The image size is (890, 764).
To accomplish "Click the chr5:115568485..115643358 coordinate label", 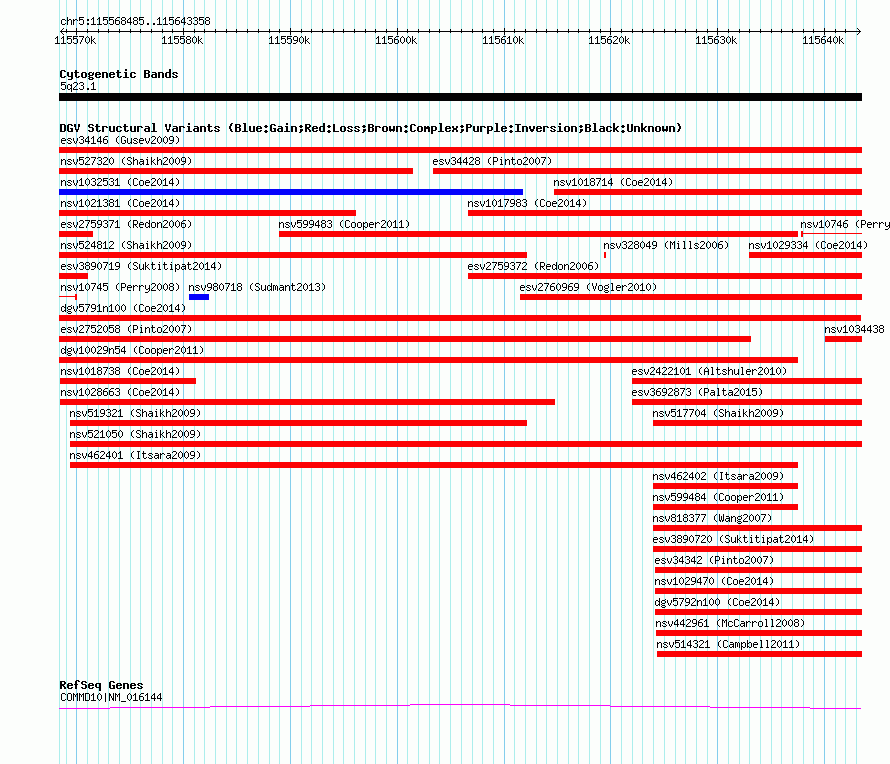I will coord(135,21).
